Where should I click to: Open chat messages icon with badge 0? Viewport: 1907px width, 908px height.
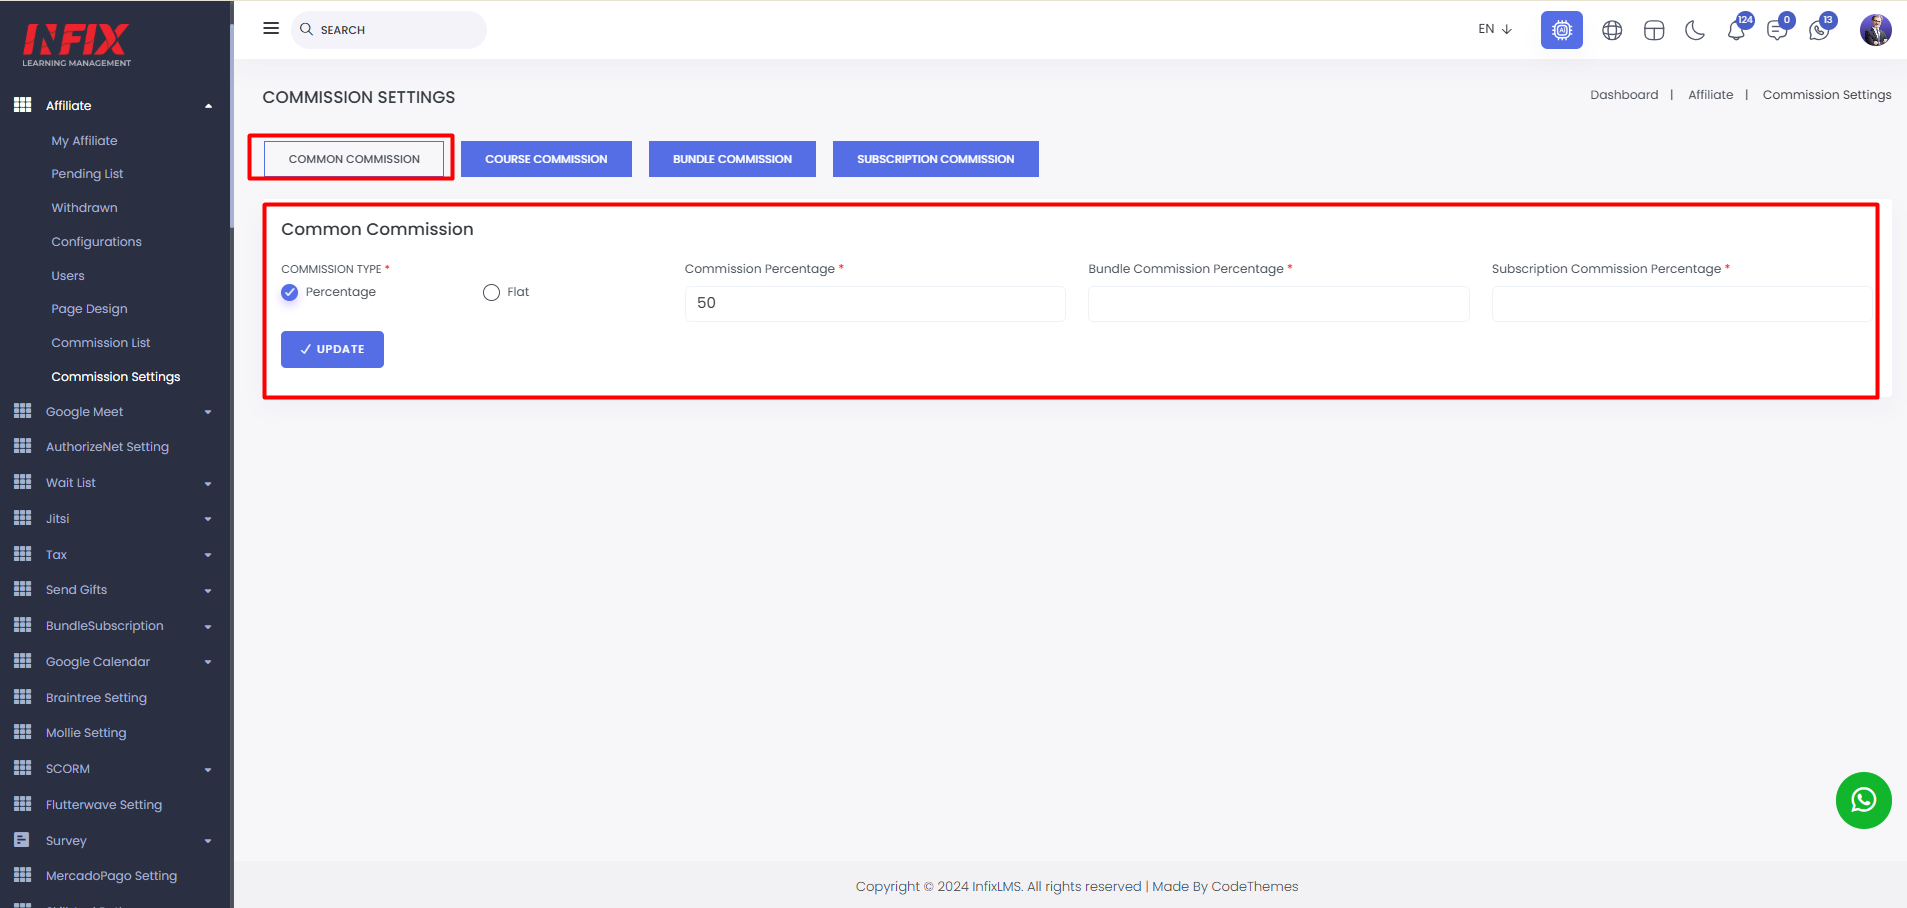coord(1778,31)
